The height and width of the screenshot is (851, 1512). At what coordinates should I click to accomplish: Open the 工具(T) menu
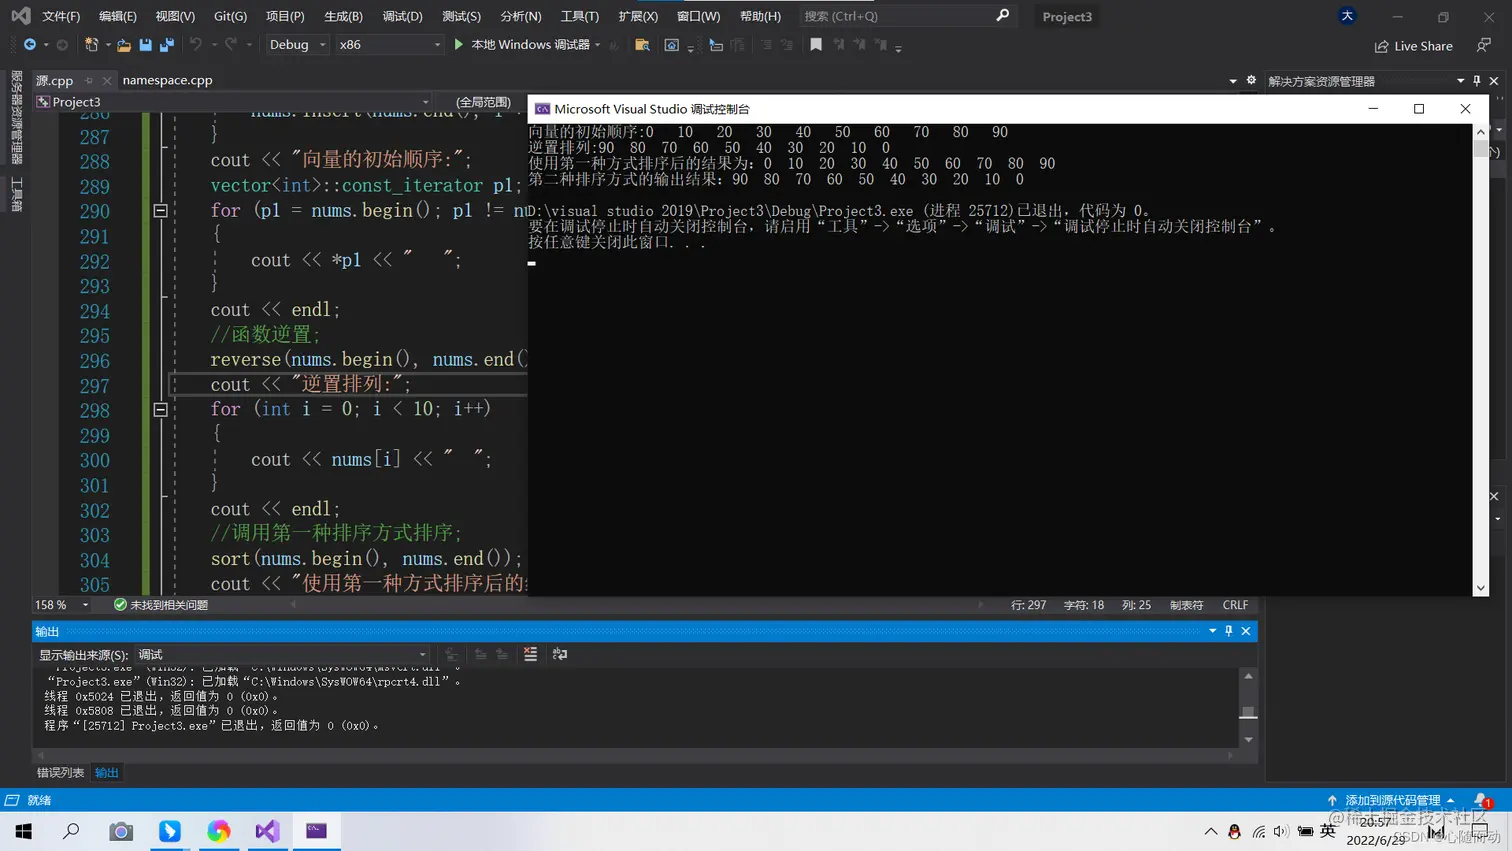click(x=579, y=16)
